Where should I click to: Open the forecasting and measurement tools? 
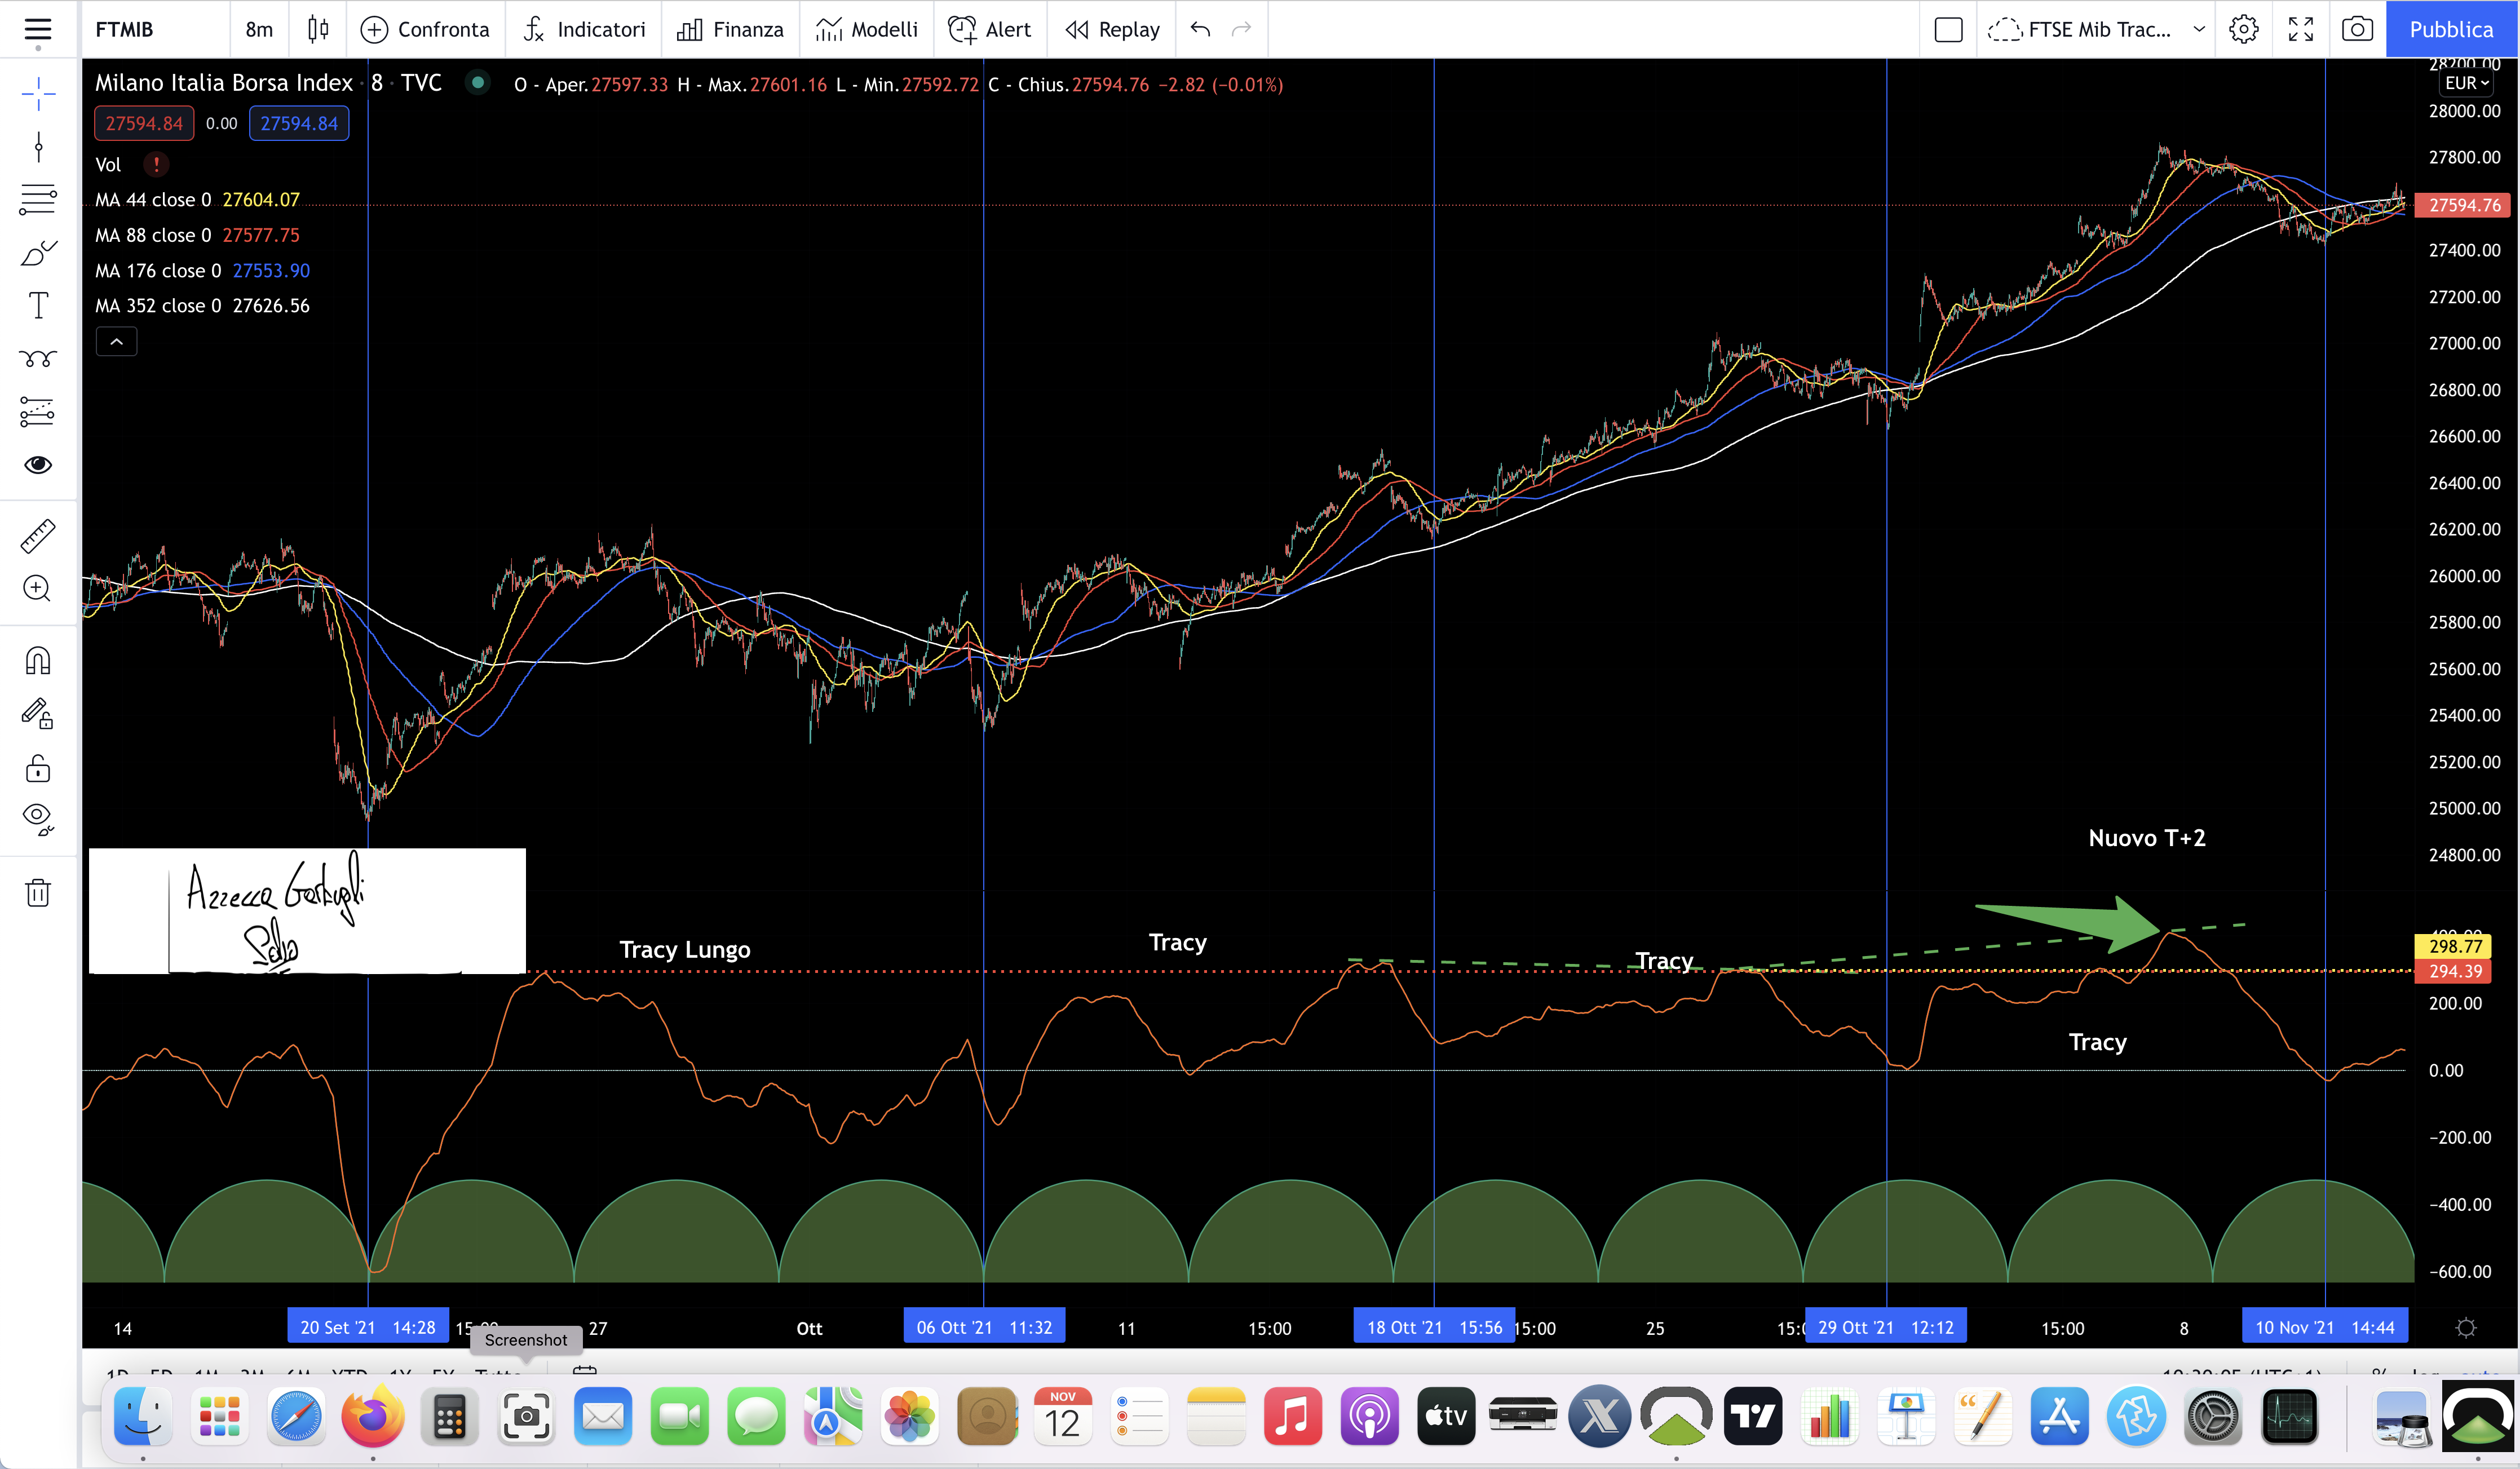38,411
